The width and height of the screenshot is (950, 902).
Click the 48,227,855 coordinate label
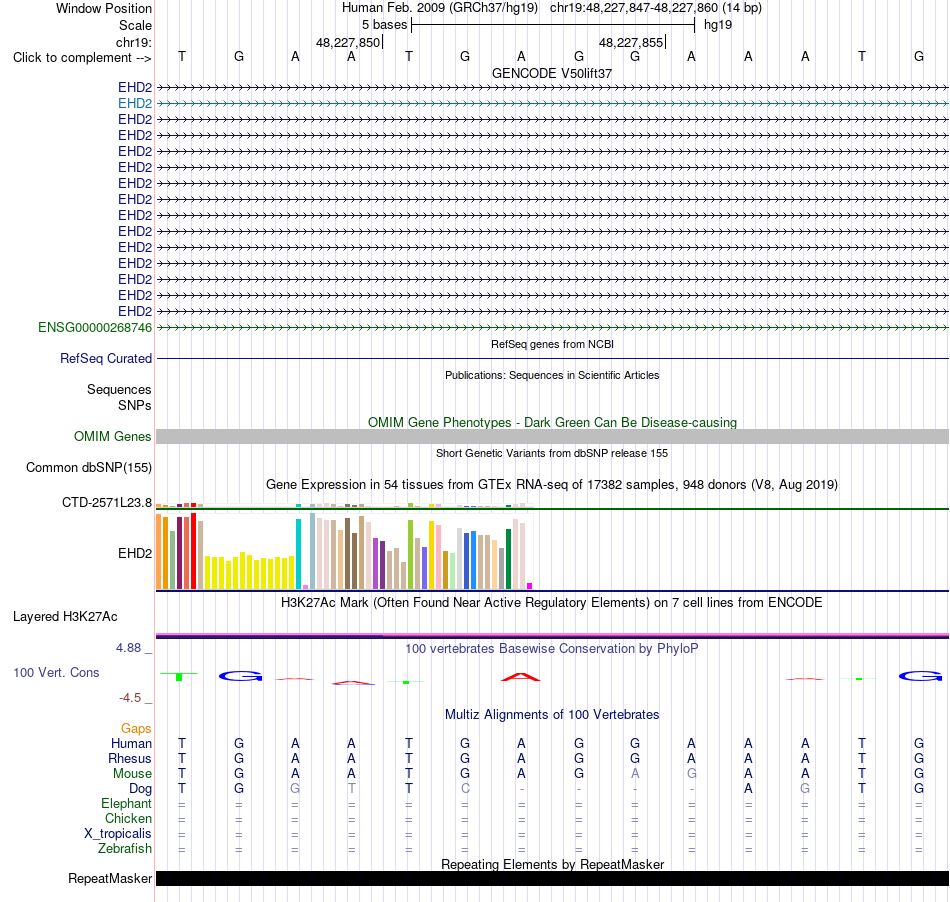631,42
